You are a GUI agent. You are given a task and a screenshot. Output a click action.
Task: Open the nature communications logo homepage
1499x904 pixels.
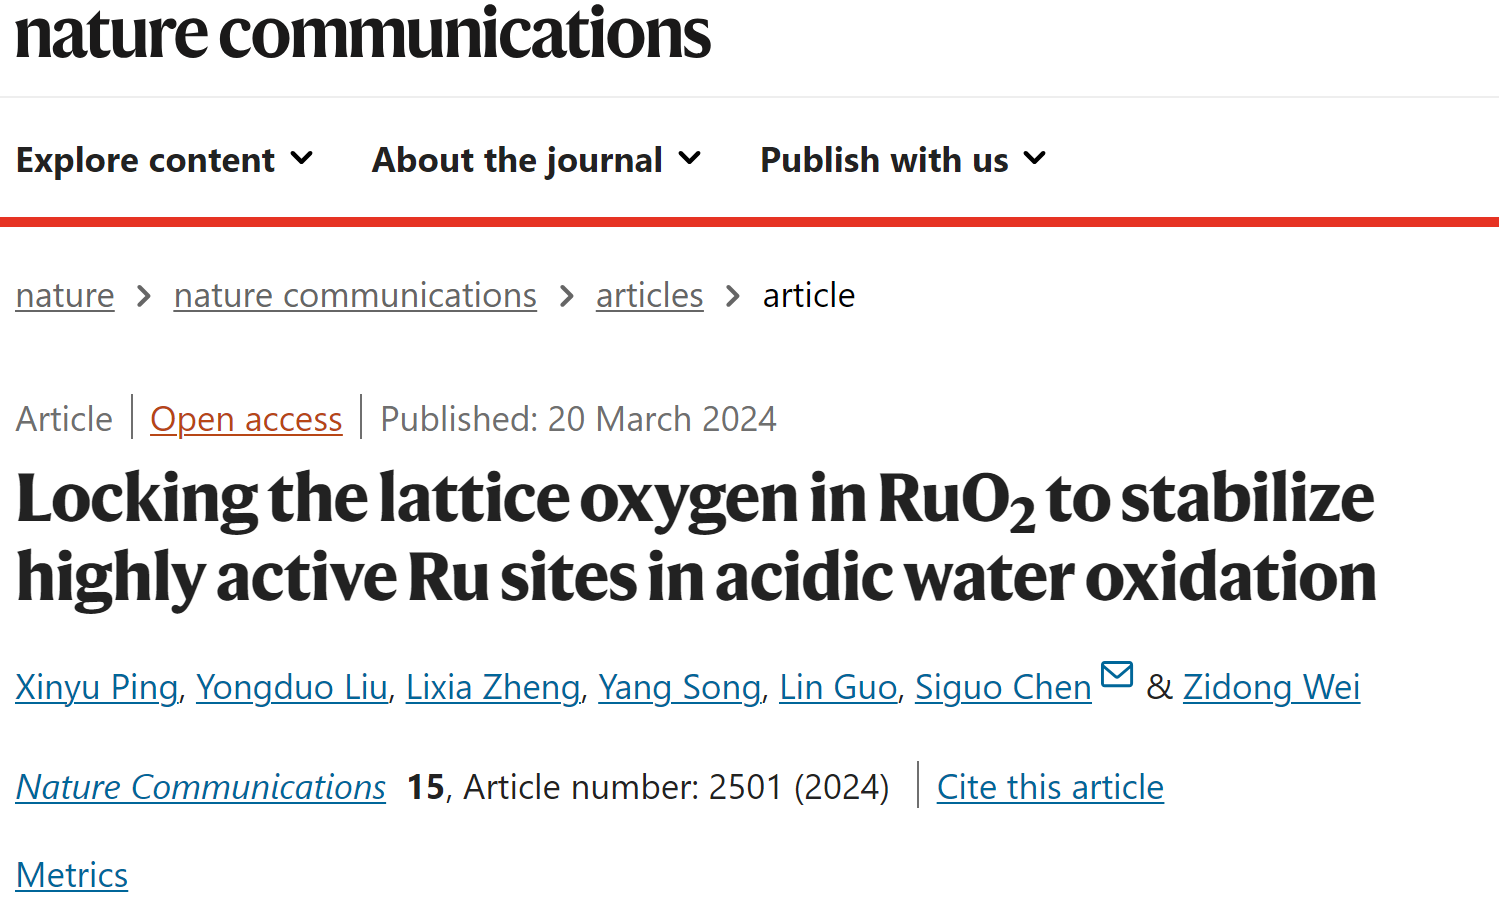pyautogui.click(x=363, y=33)
